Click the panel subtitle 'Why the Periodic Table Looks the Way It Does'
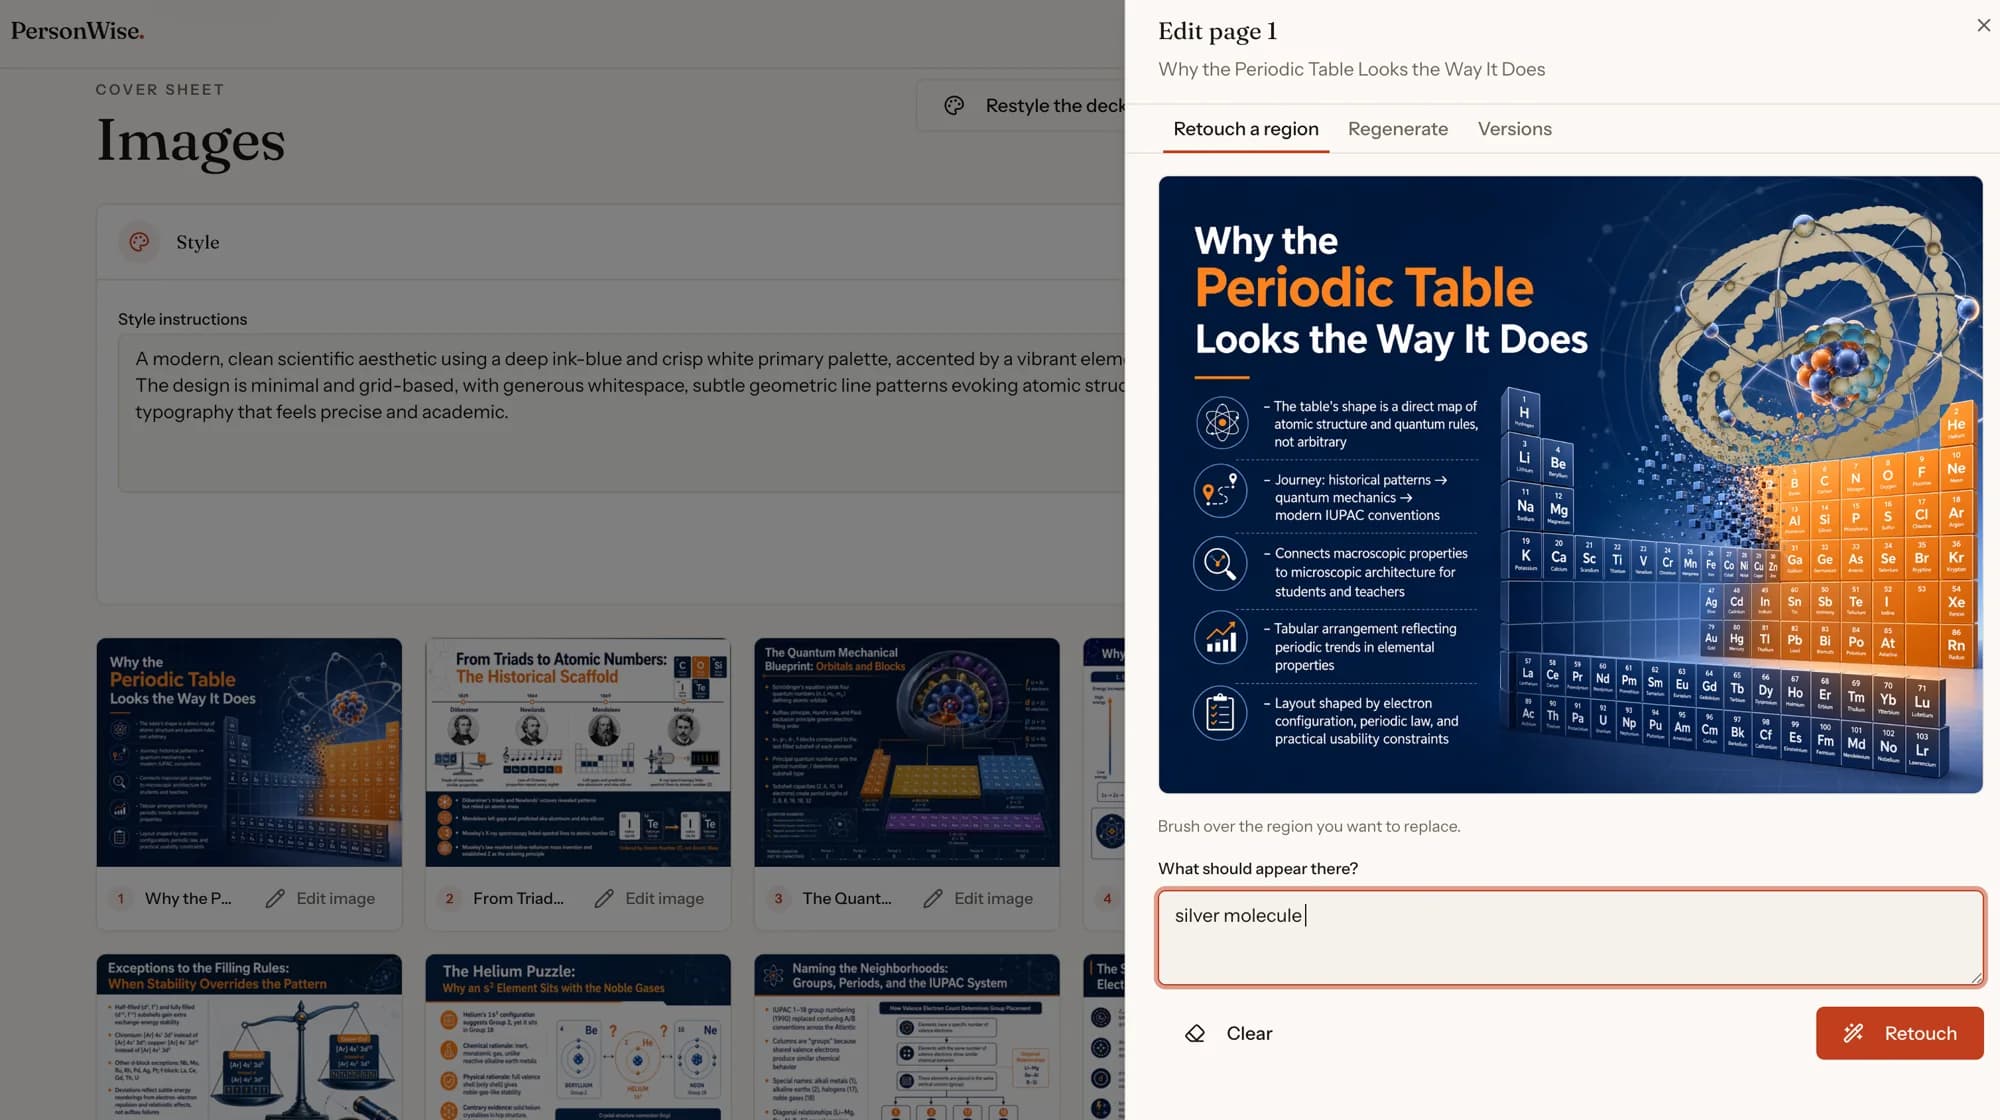 (x=1351, y=69)
